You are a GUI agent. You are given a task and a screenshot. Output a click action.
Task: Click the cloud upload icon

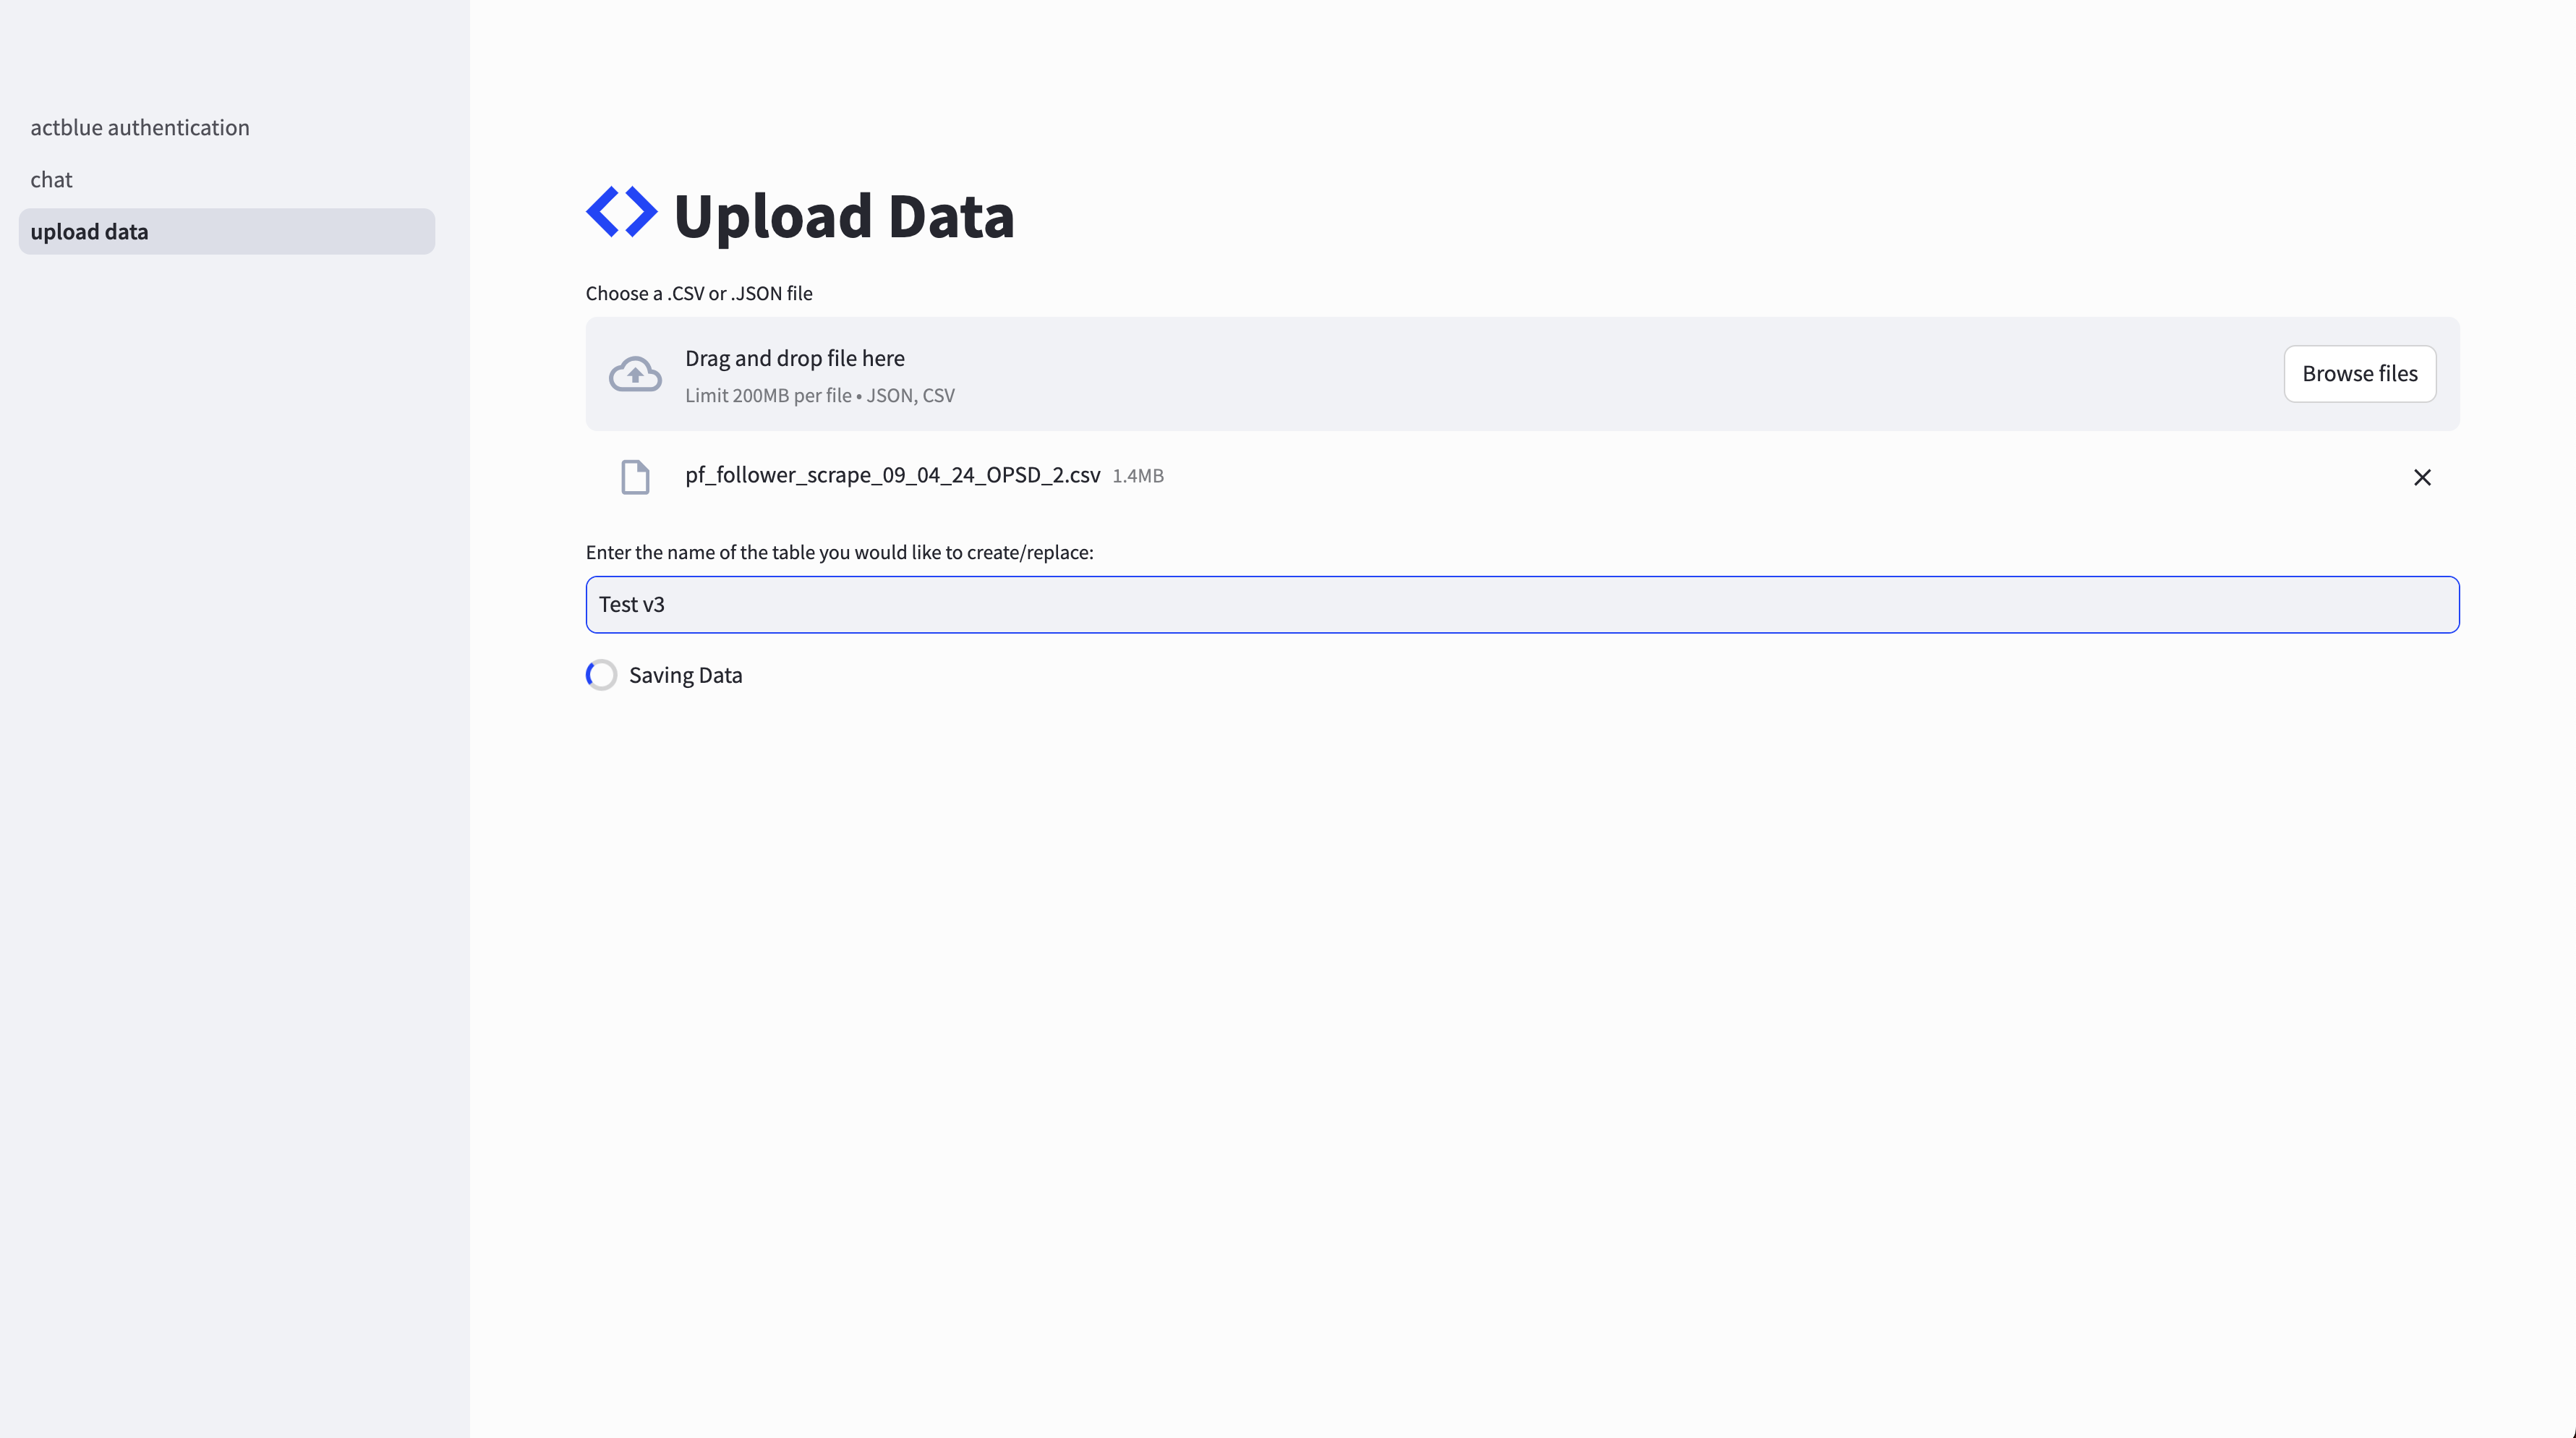point(635,374)
